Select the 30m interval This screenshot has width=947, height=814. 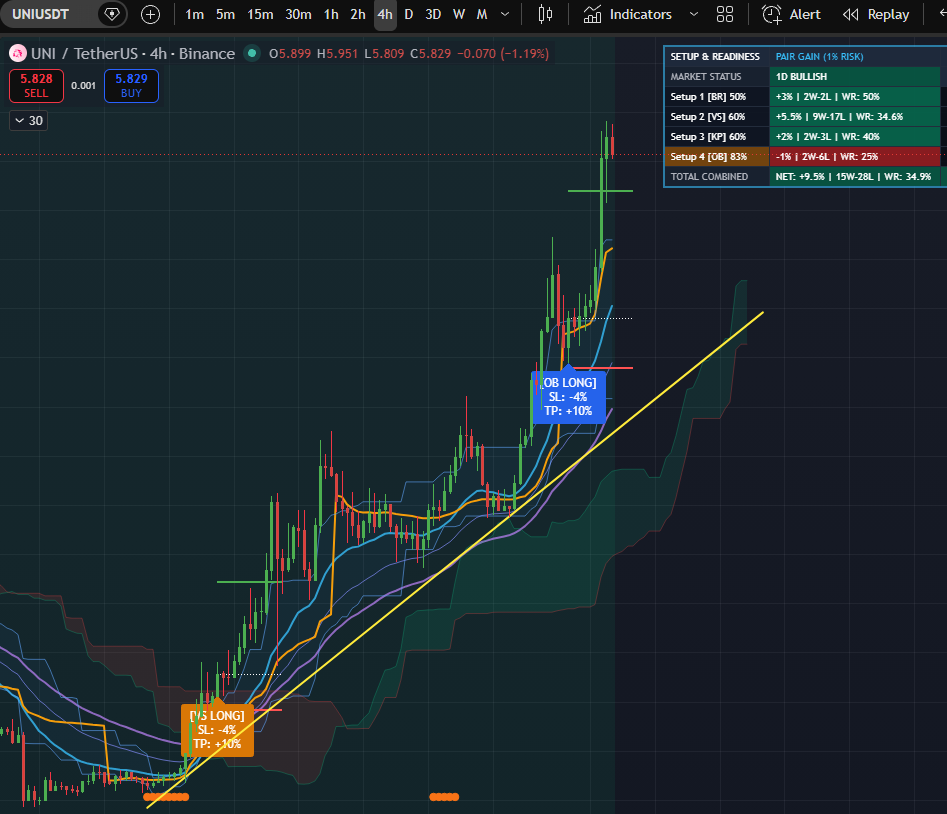(x=298, y=14)
